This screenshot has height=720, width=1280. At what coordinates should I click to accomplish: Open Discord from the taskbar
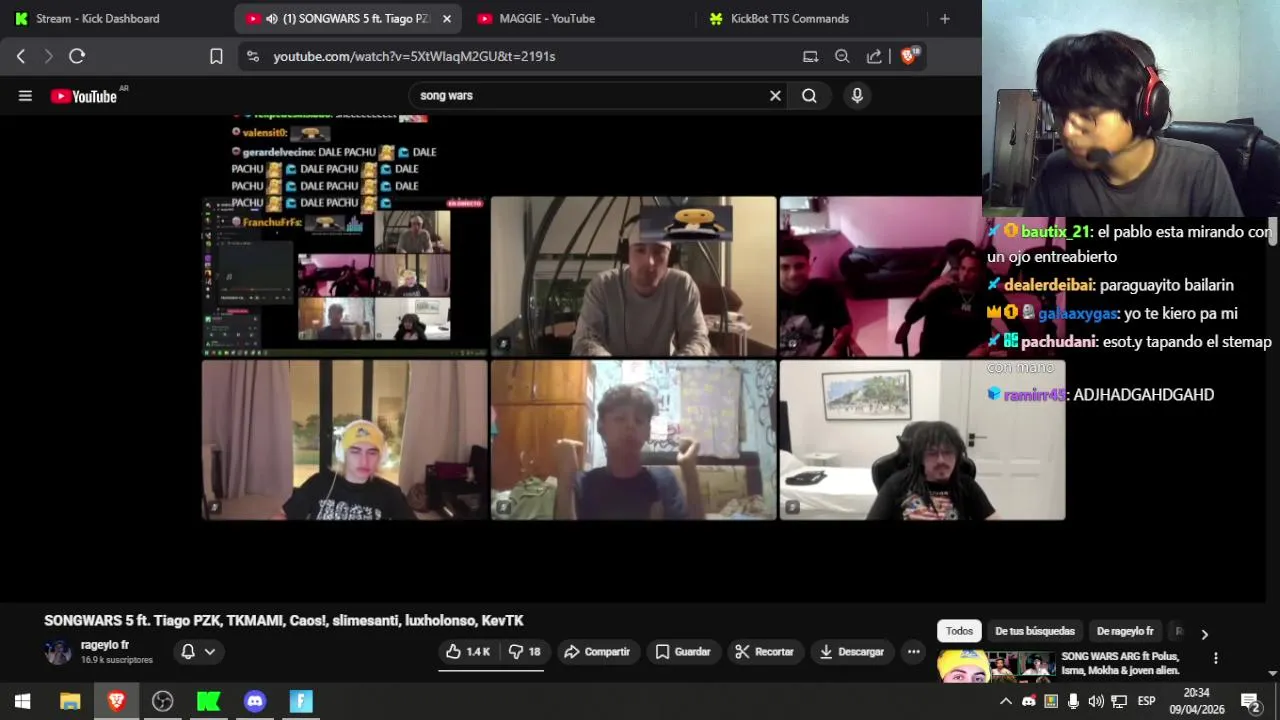tap(255, 701)
